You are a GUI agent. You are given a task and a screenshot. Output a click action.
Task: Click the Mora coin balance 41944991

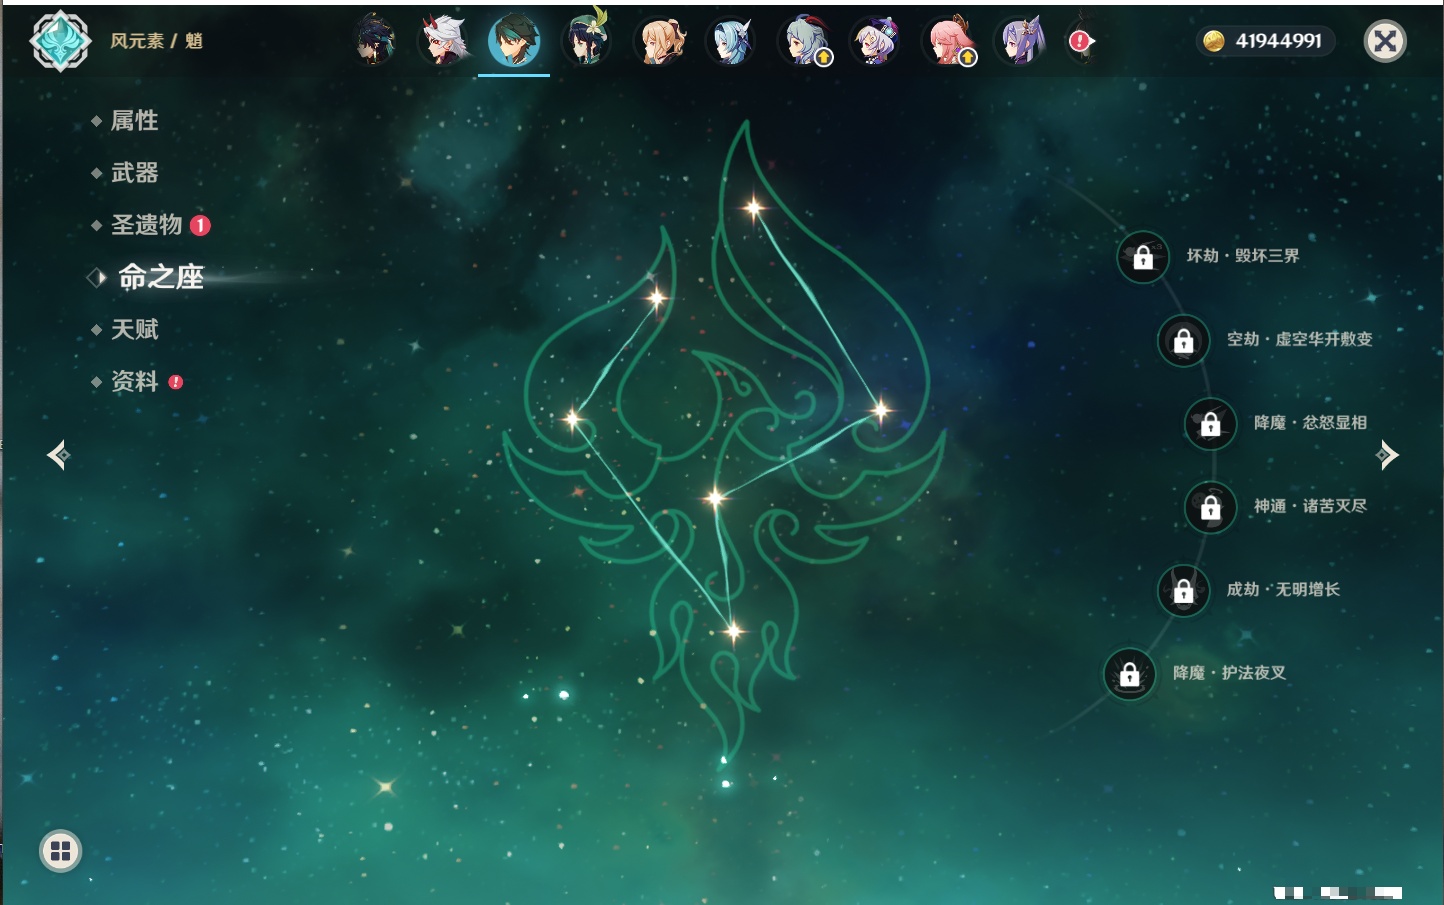[1266, 41]
